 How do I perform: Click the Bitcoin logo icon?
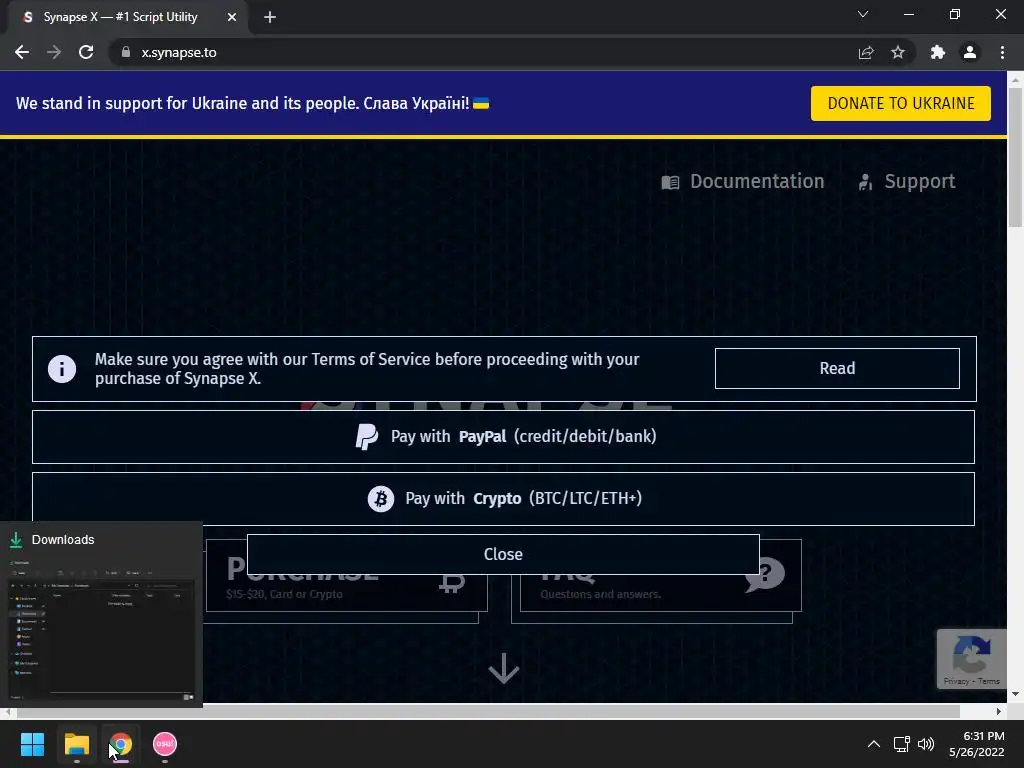[x=381, y=499]
